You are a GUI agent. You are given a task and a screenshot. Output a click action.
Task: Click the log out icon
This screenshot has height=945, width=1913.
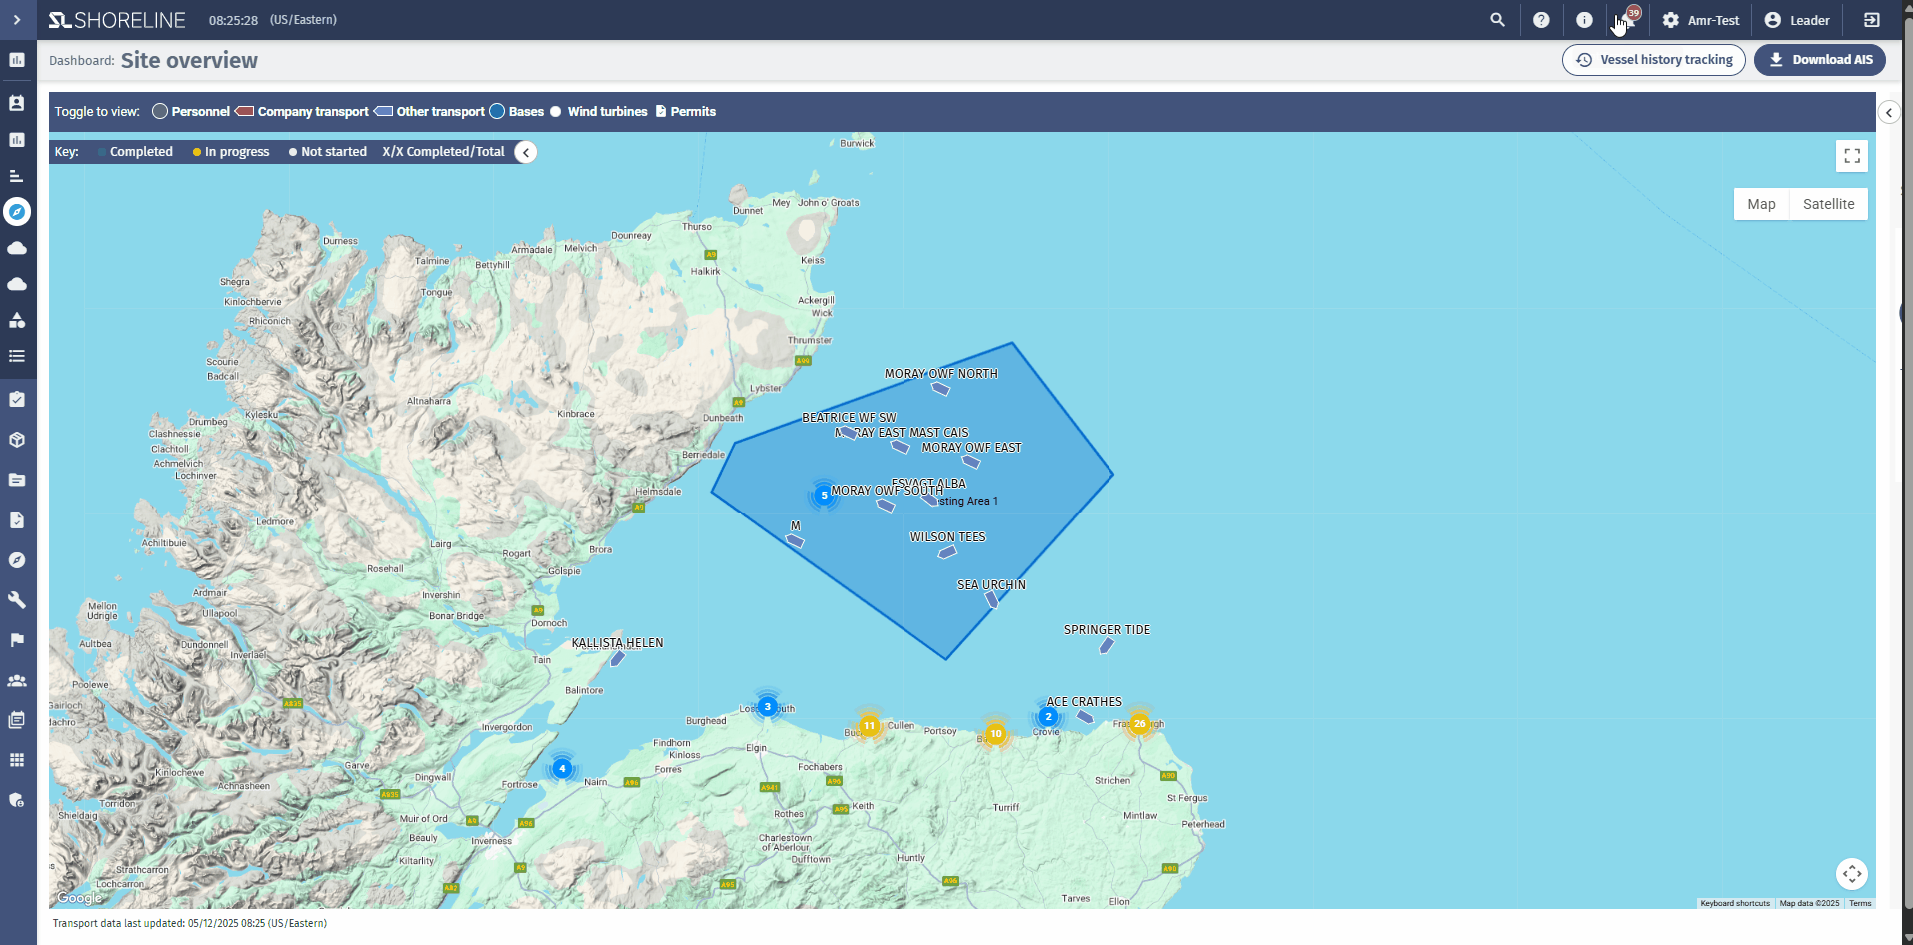coord(1872,20)
